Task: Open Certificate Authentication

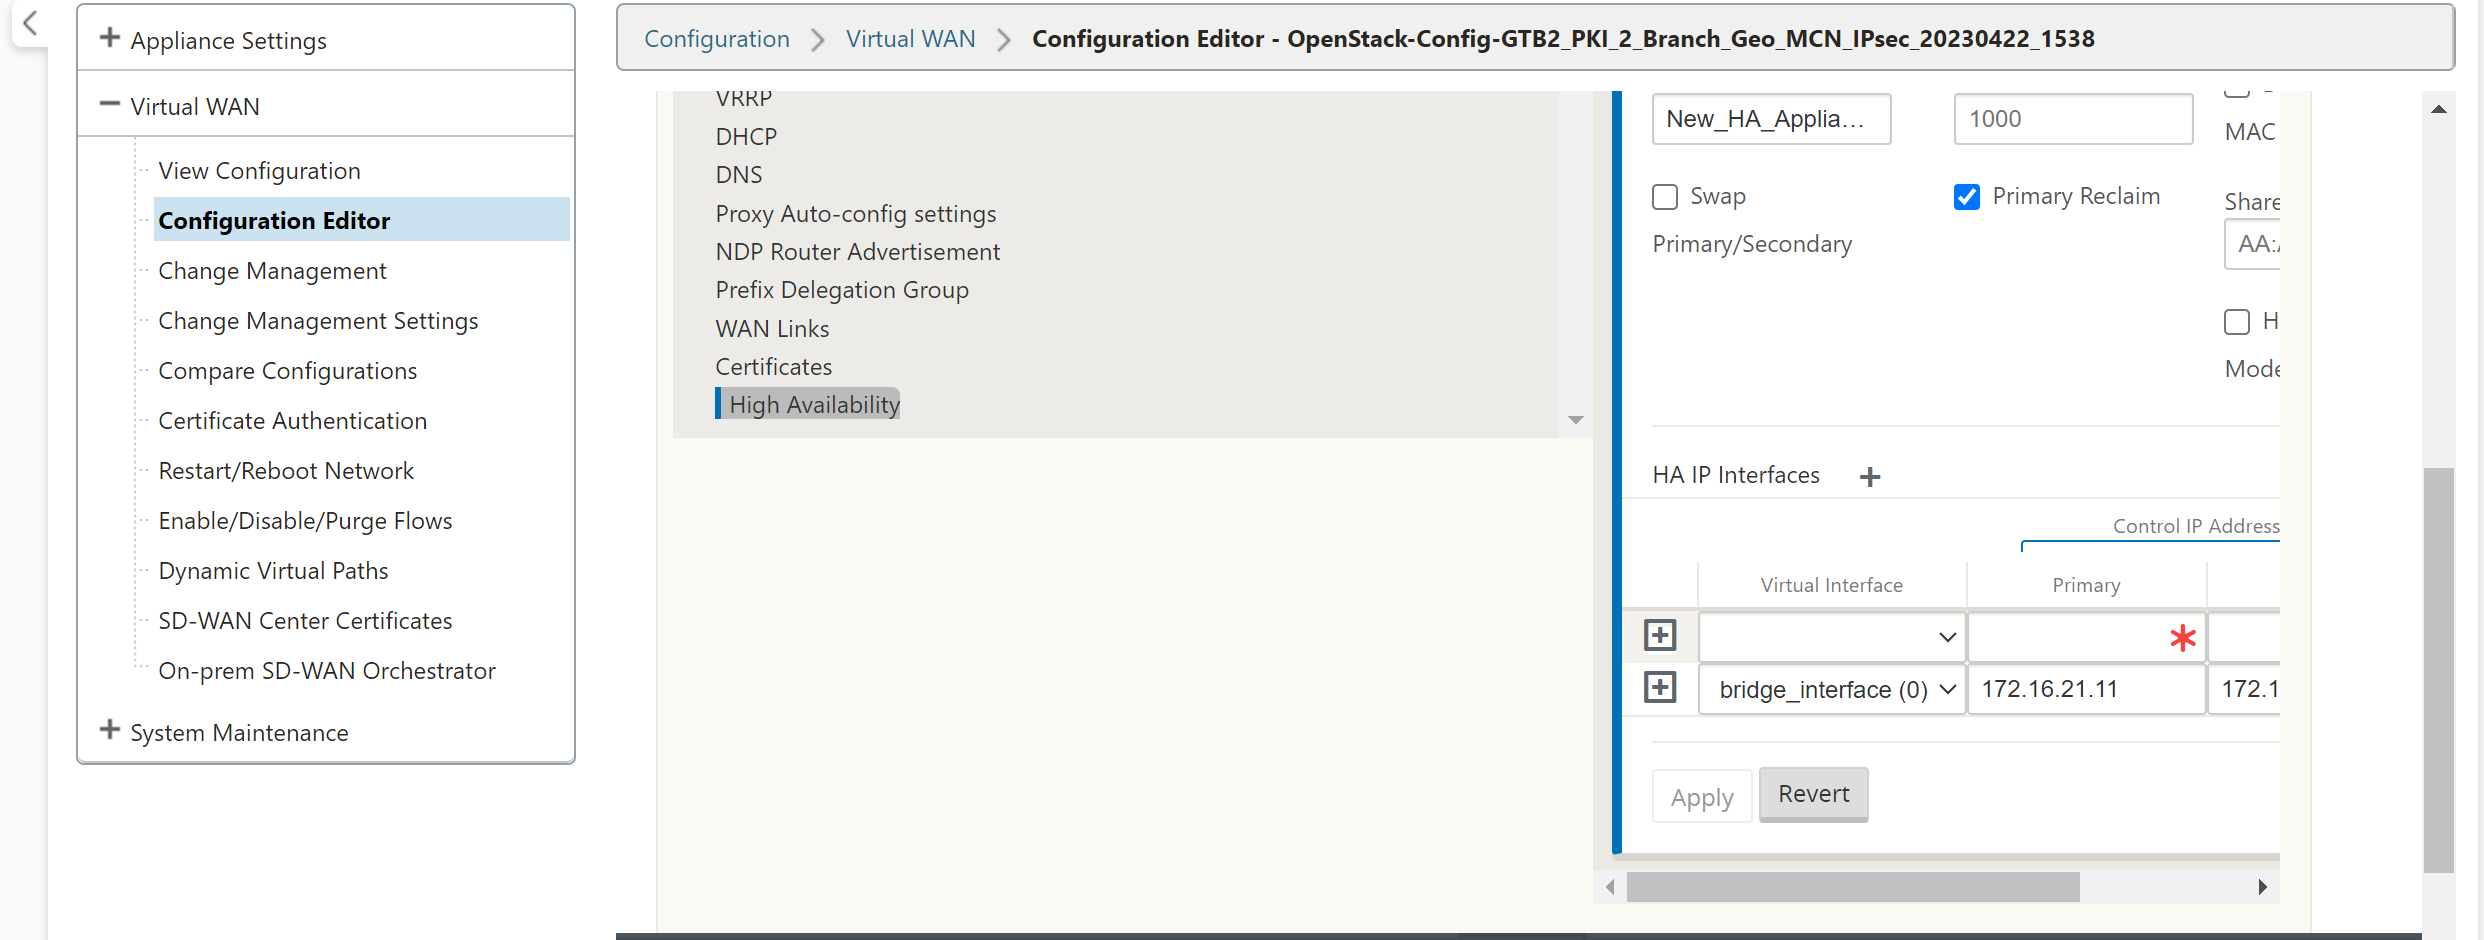Action: pos(292,421)
